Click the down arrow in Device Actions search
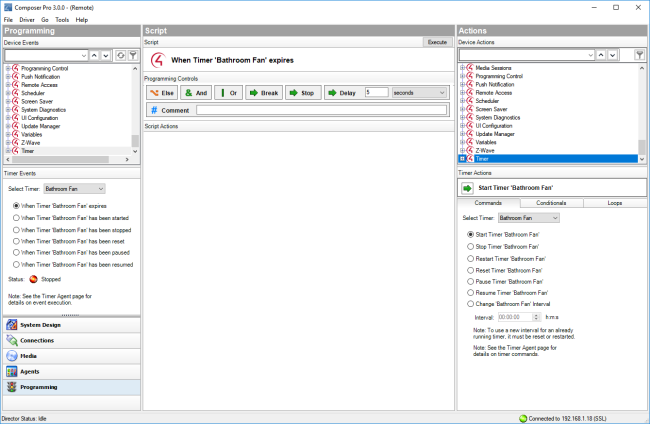 click(612, 55)
